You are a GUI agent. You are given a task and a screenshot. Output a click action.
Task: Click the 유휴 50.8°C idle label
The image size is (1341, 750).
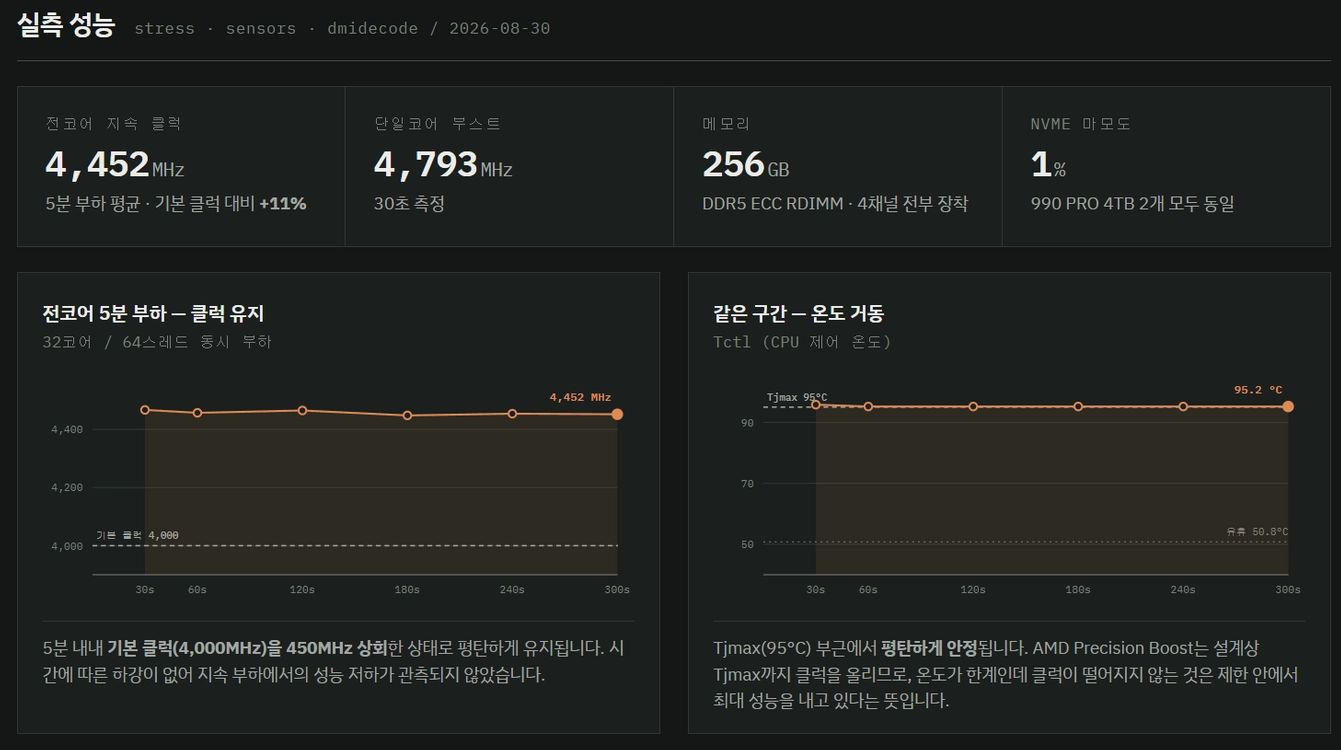tap(1257, 532)
